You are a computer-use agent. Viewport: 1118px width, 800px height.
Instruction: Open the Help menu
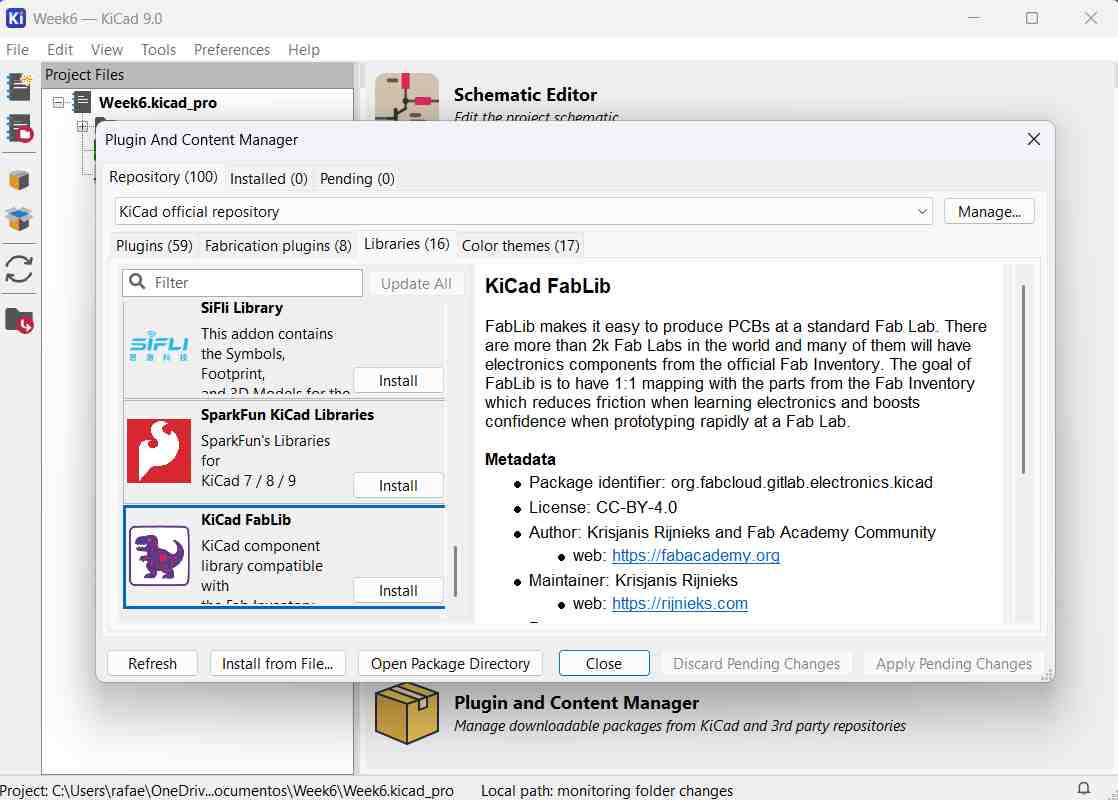click(304, 50)
